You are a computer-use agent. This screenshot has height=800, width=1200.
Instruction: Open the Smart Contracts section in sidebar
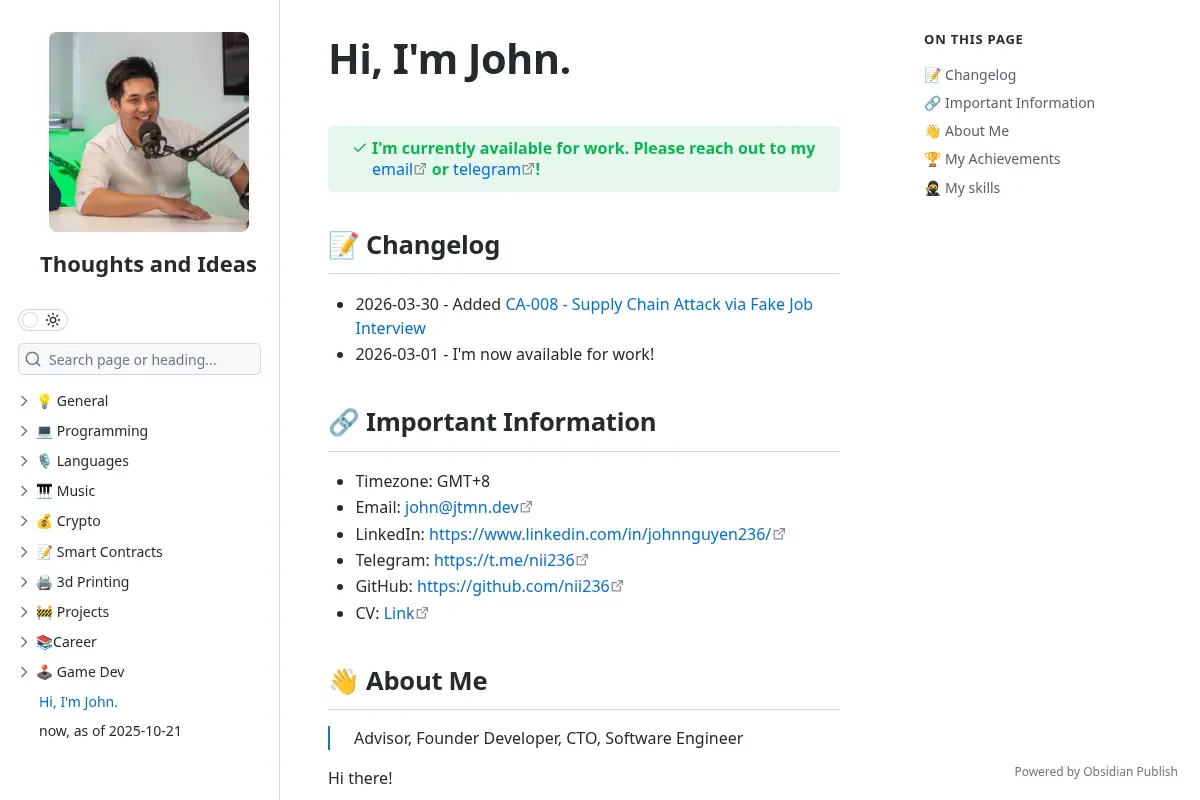99,552
